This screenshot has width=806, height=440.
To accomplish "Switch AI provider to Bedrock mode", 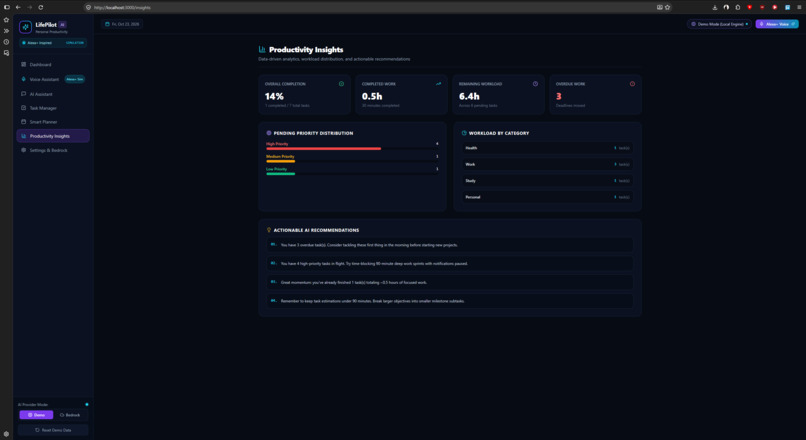I will (x=70, y=415).
